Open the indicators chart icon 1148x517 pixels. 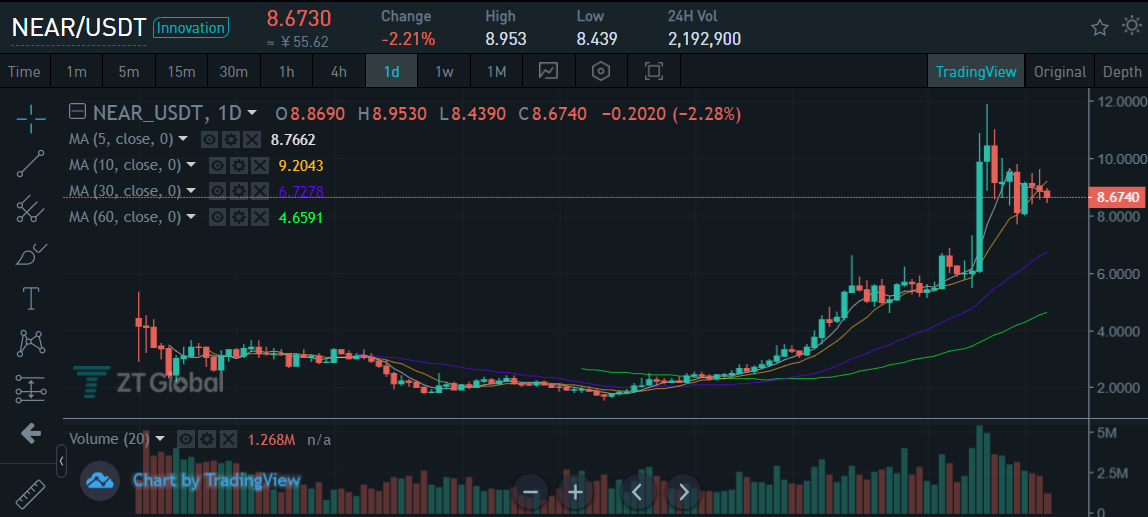click(x=548, y=71)
